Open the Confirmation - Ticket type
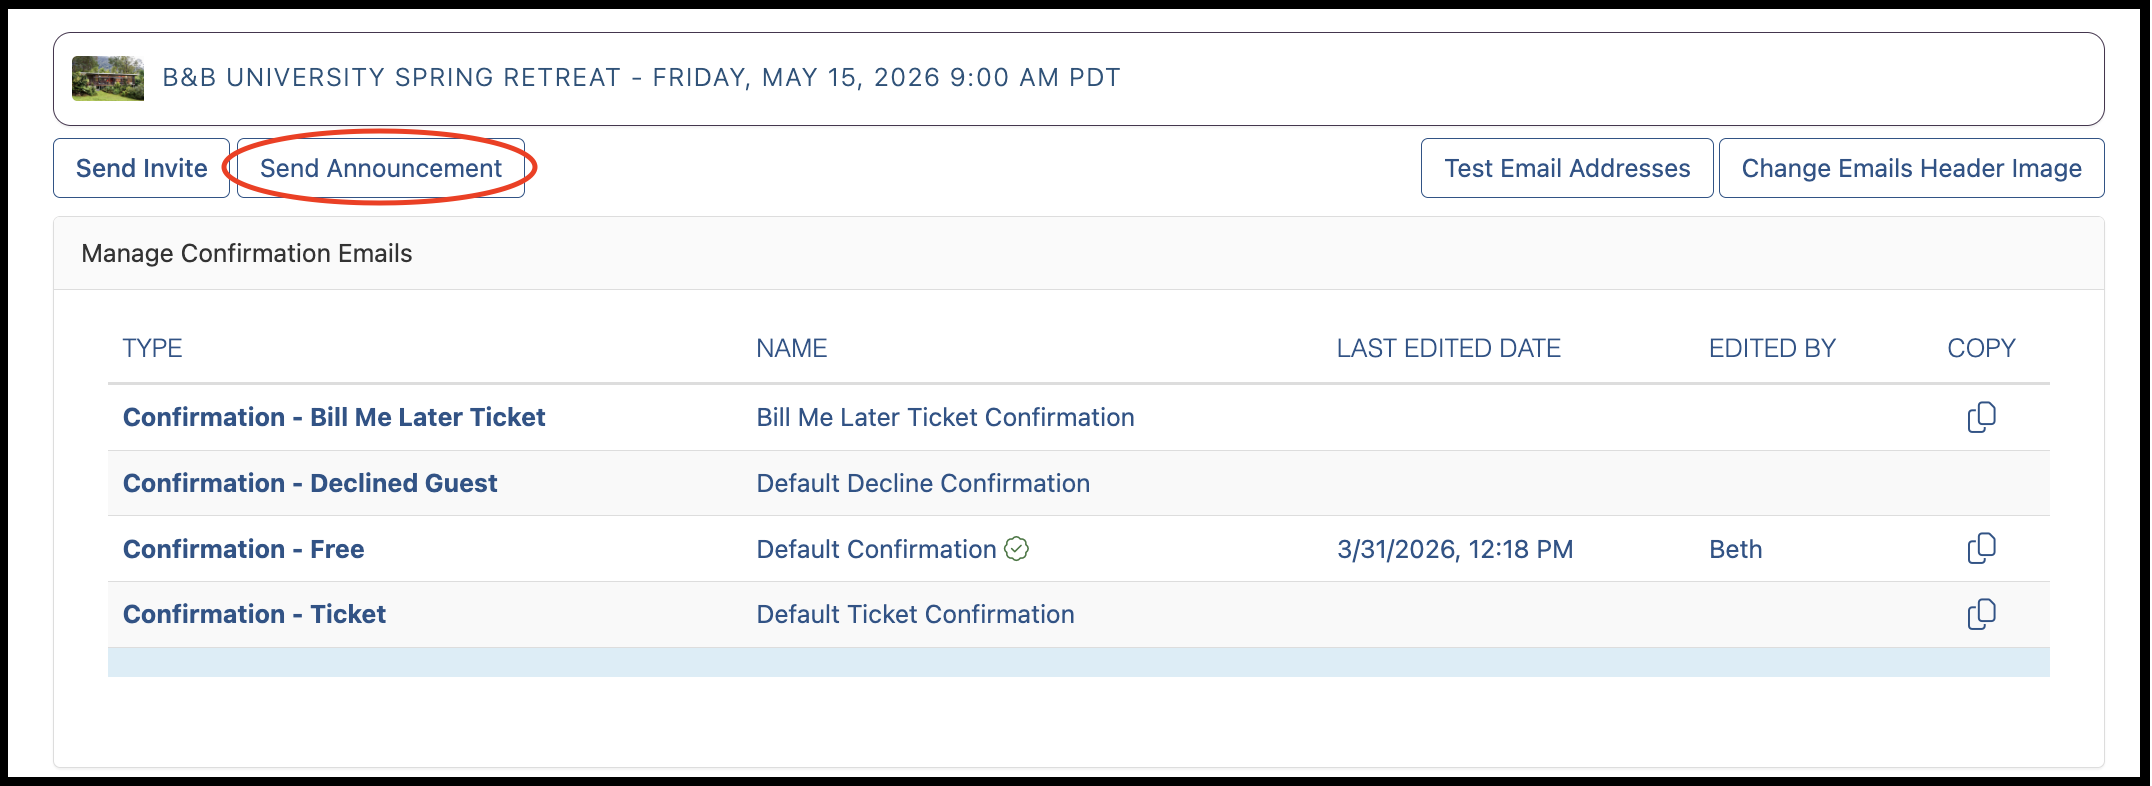The image size is (2152, 786). pyautogui.click(x=254, y=614)
